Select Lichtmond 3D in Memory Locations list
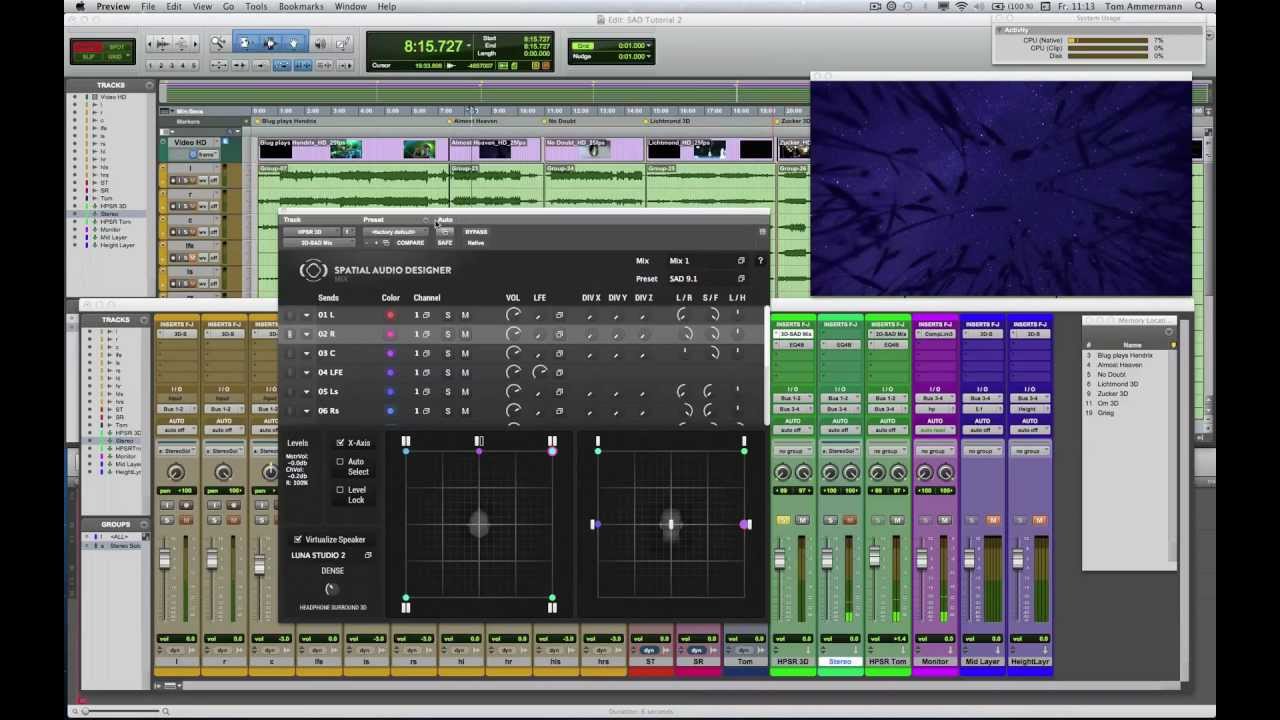The image size is (1280, 720). [1118, 384]
